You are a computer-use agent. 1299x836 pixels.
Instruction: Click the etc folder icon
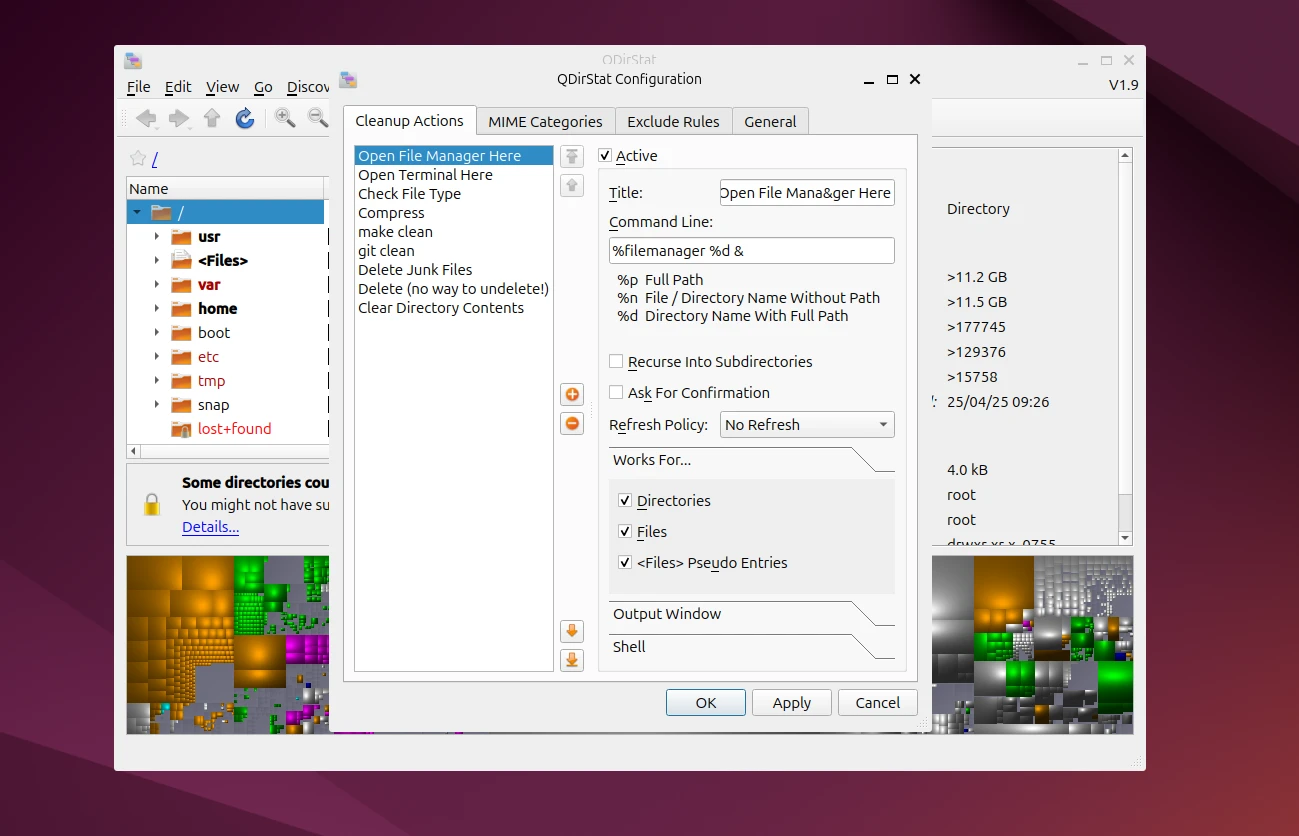click(181, 357)
